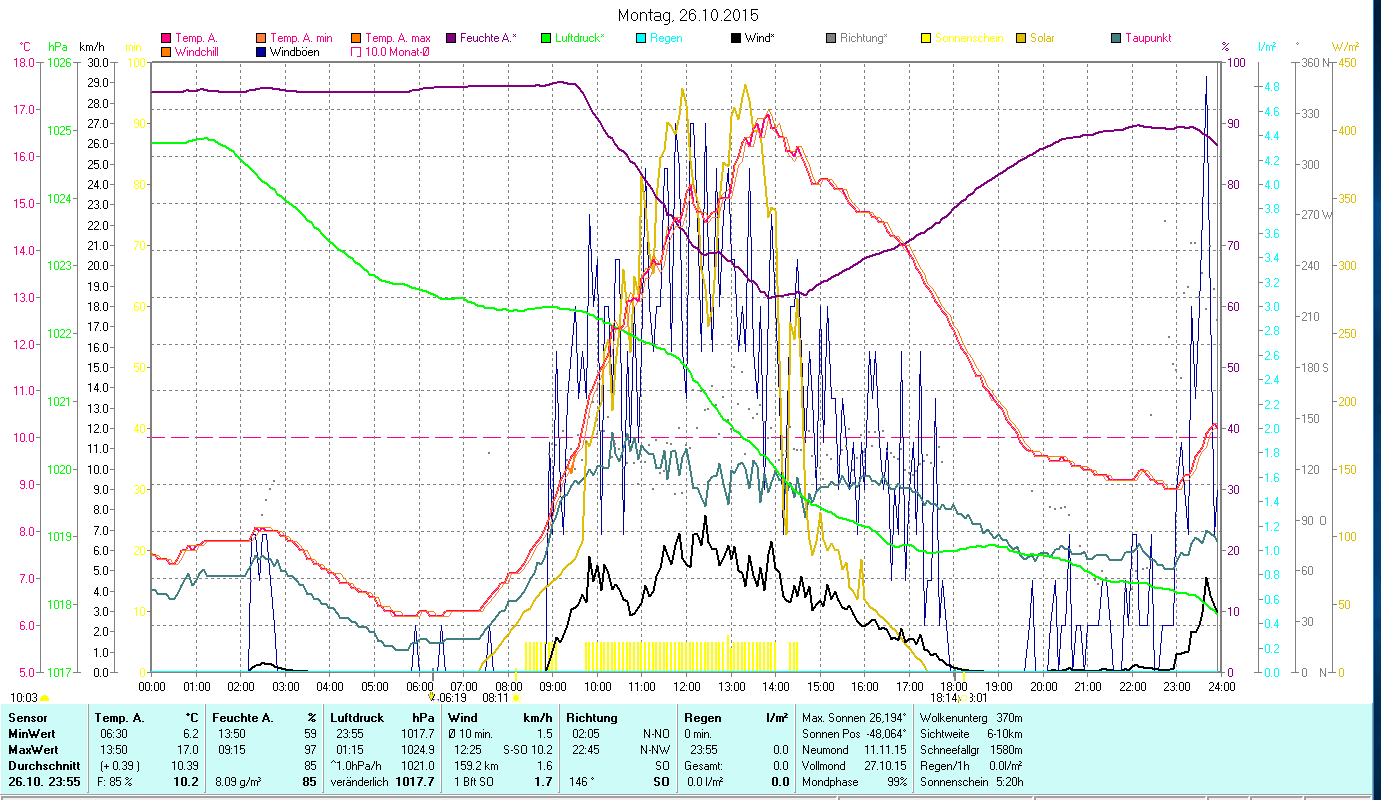The image size is (1381, 800).
Task: Click the Sonnenschein legend label
Action: tap(970, 38)
